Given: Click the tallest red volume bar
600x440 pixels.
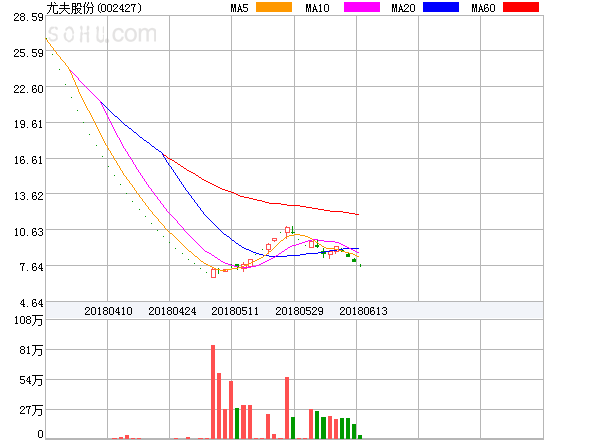Looking at the screenshot, I should [x=213, y=392].
